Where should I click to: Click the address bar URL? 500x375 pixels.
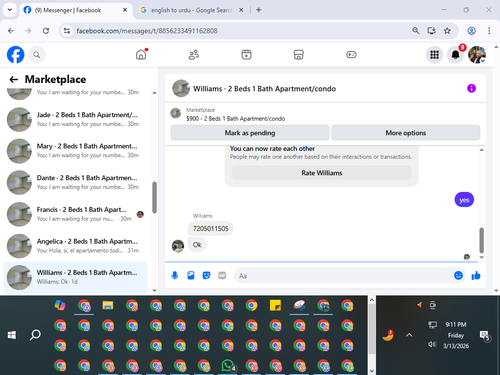pyautogui.click(x=147, y=31)
